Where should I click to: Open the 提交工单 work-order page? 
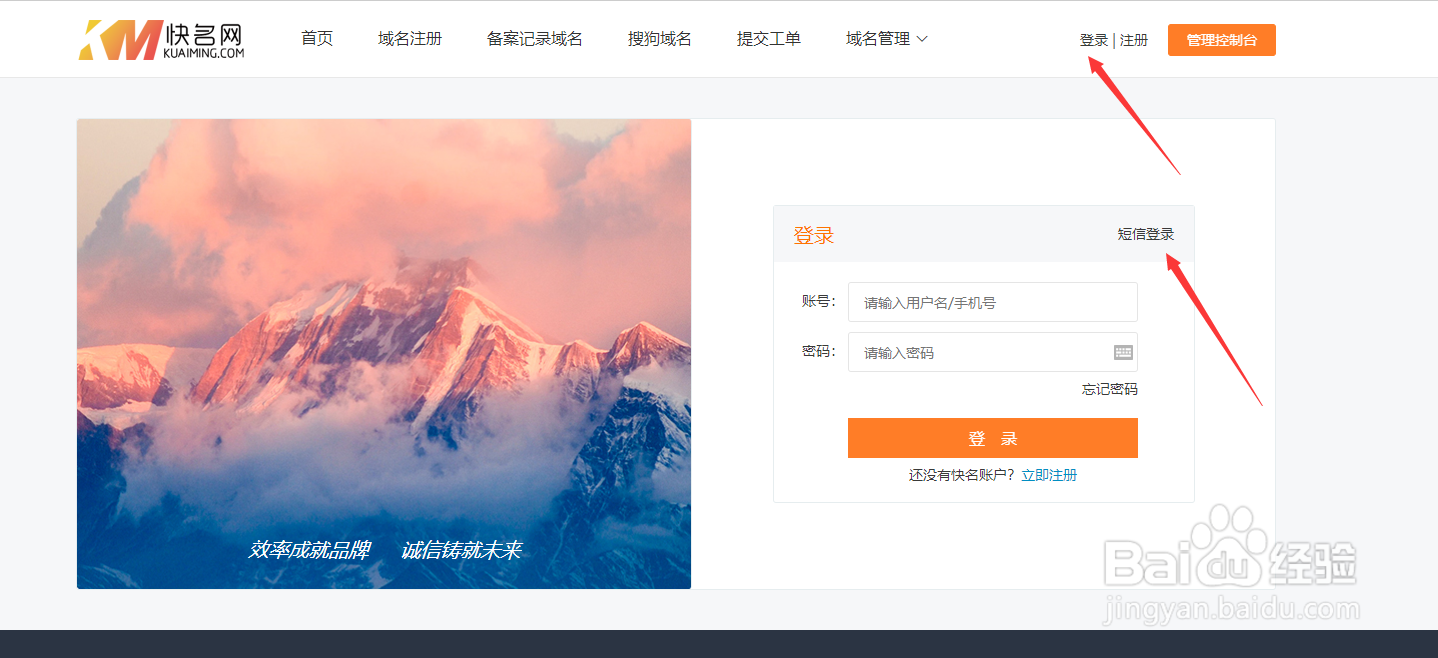[x=768, y=39]
